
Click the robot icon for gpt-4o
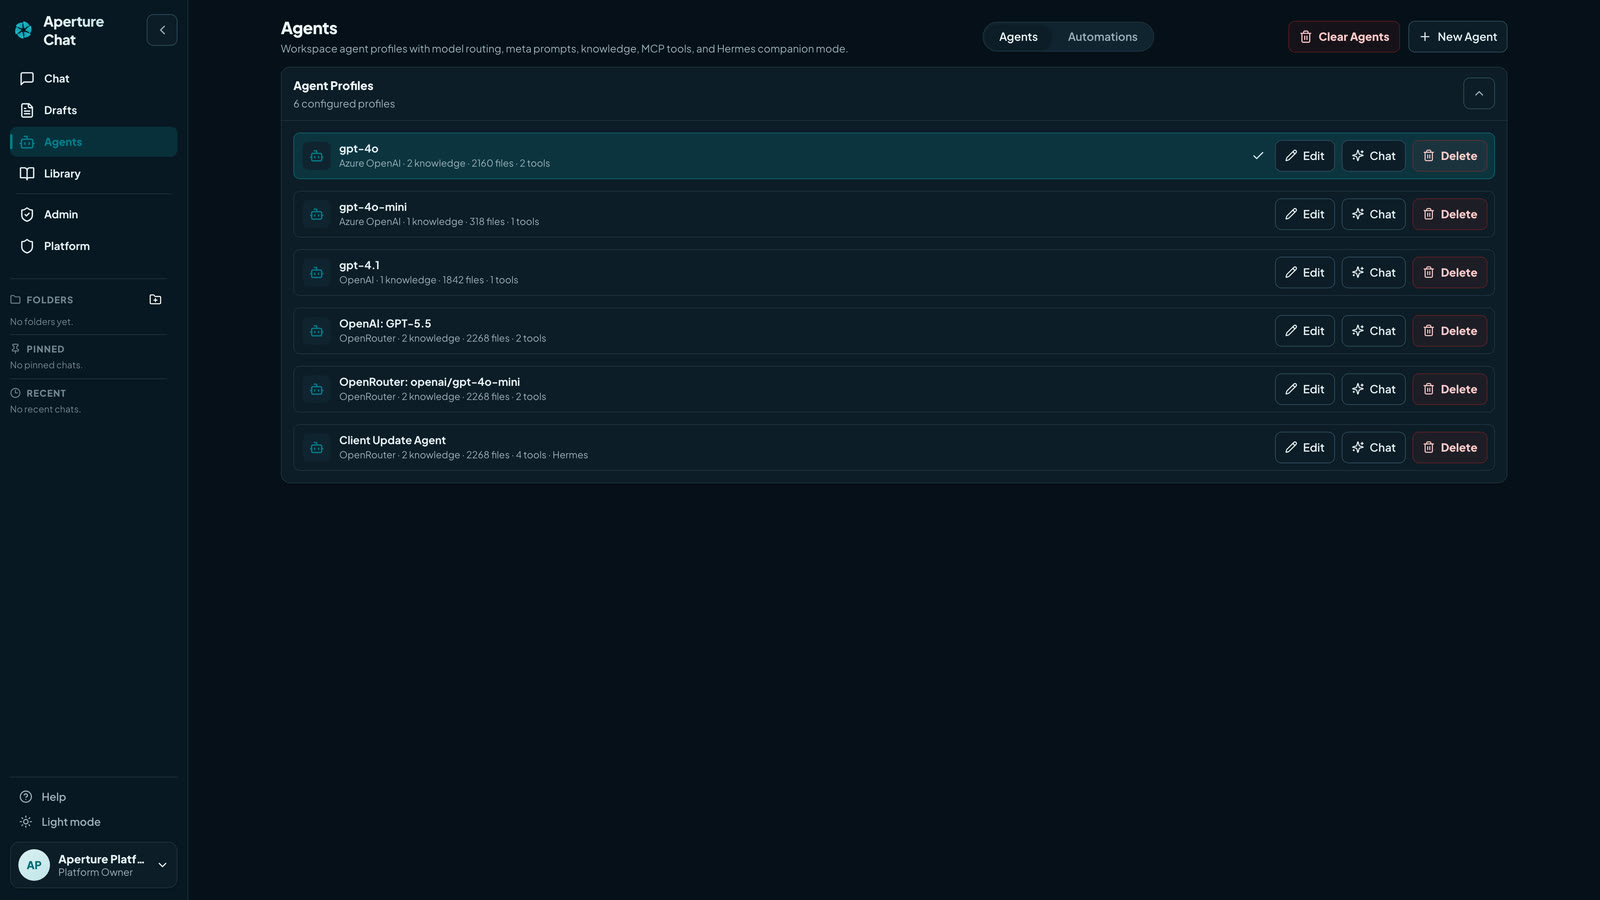[x=317, y=156]
